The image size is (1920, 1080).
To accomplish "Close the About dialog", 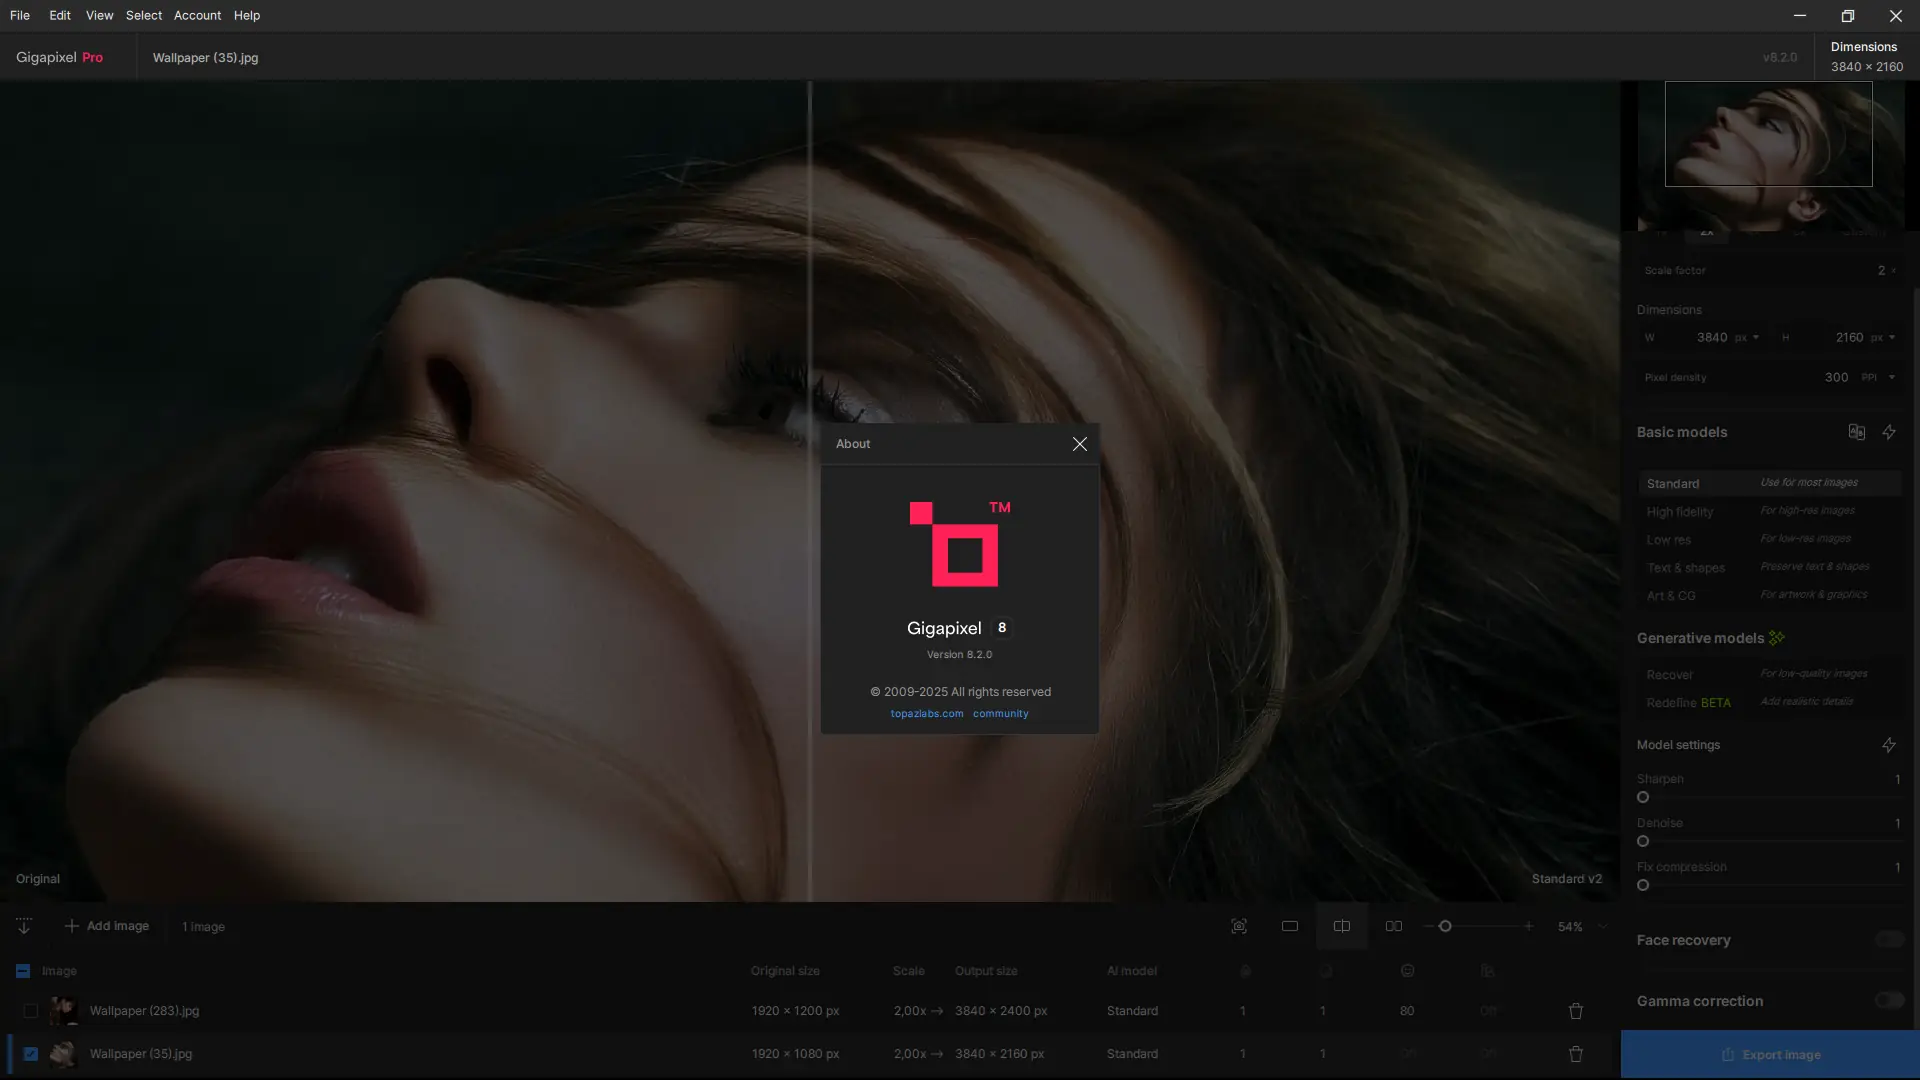I will [1079, 444].
